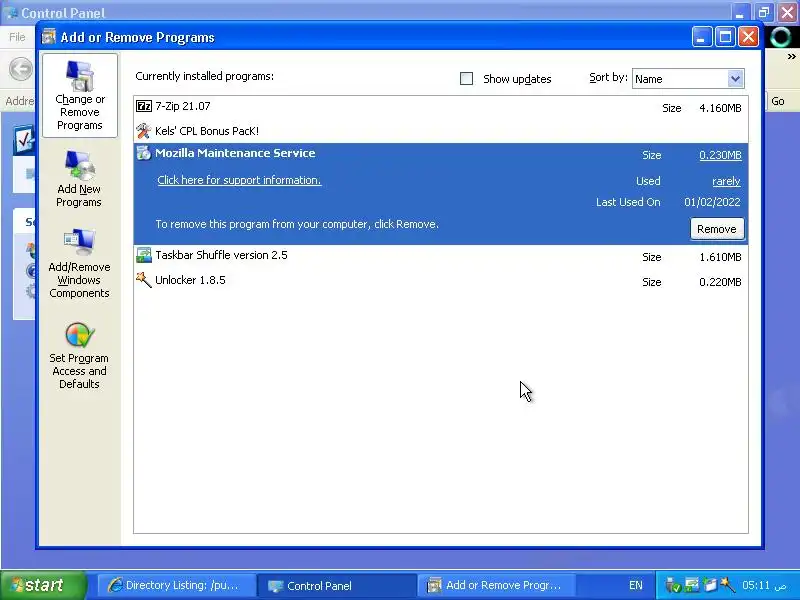Minimize the Add or Remove Programs window

[x=702, y=37]
